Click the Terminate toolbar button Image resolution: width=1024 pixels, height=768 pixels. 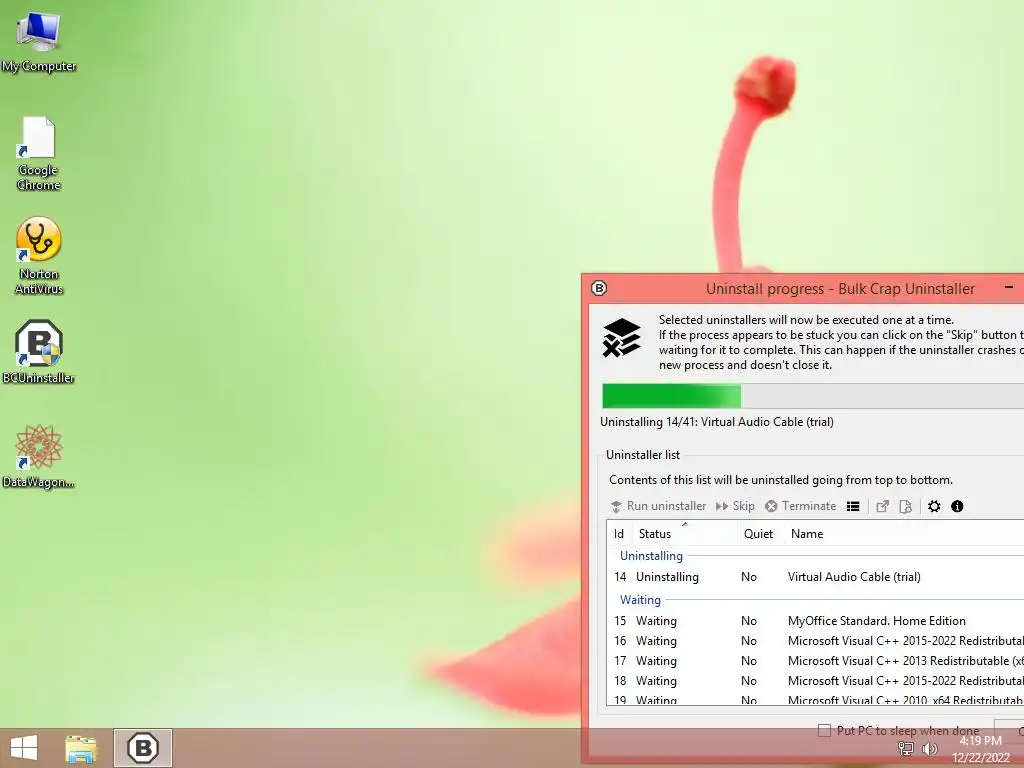click(x=801, y=506)
